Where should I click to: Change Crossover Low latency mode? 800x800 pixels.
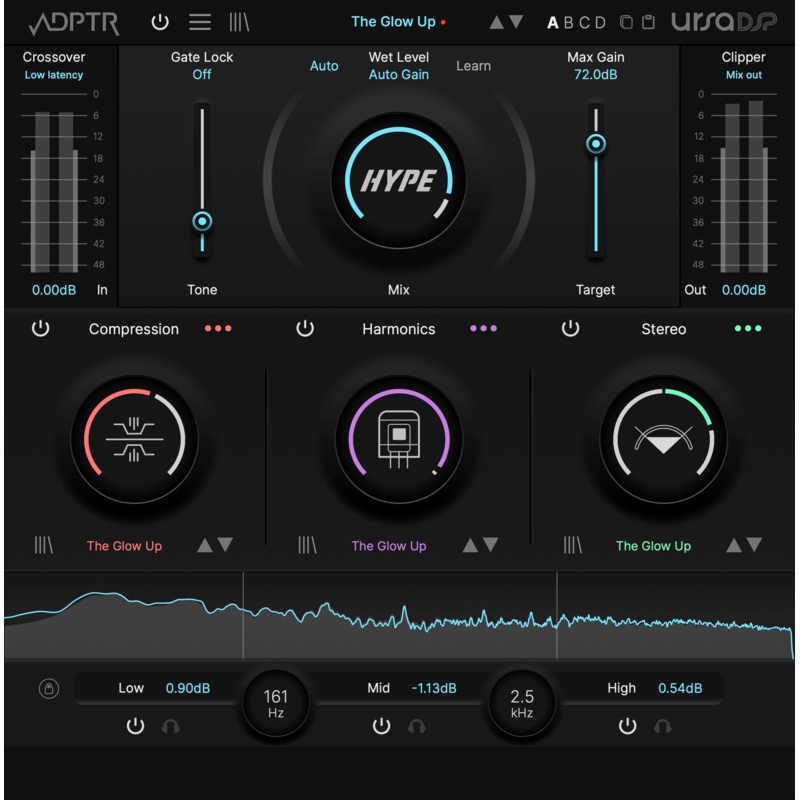(x=54, y=75)
